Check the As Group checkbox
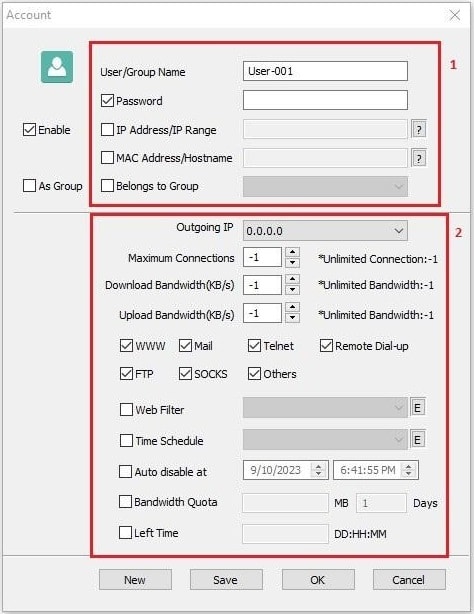Viewport: 474px width, 614px height. click(x=29, y=186)
